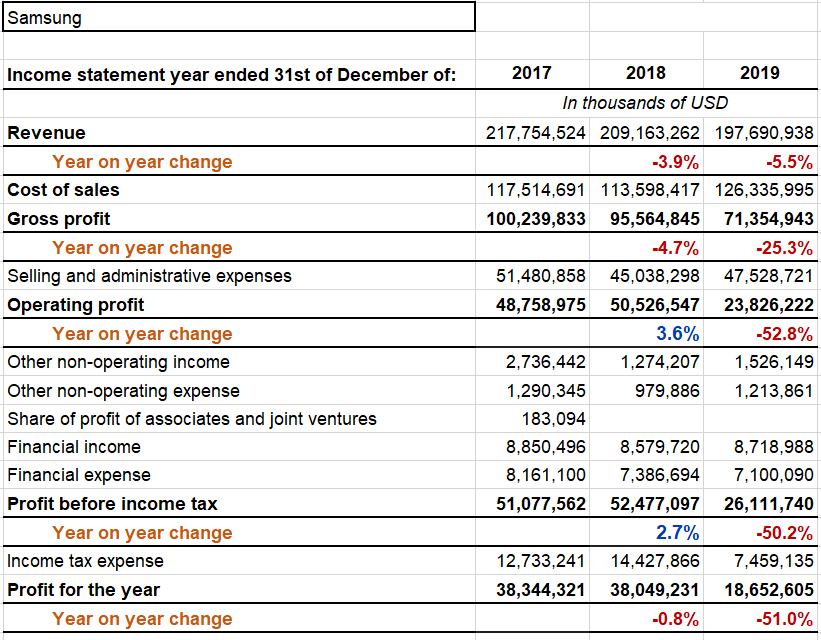821x640 pixels.
Task: Click revenue value 217,754,524
Action: coord(535,133)
